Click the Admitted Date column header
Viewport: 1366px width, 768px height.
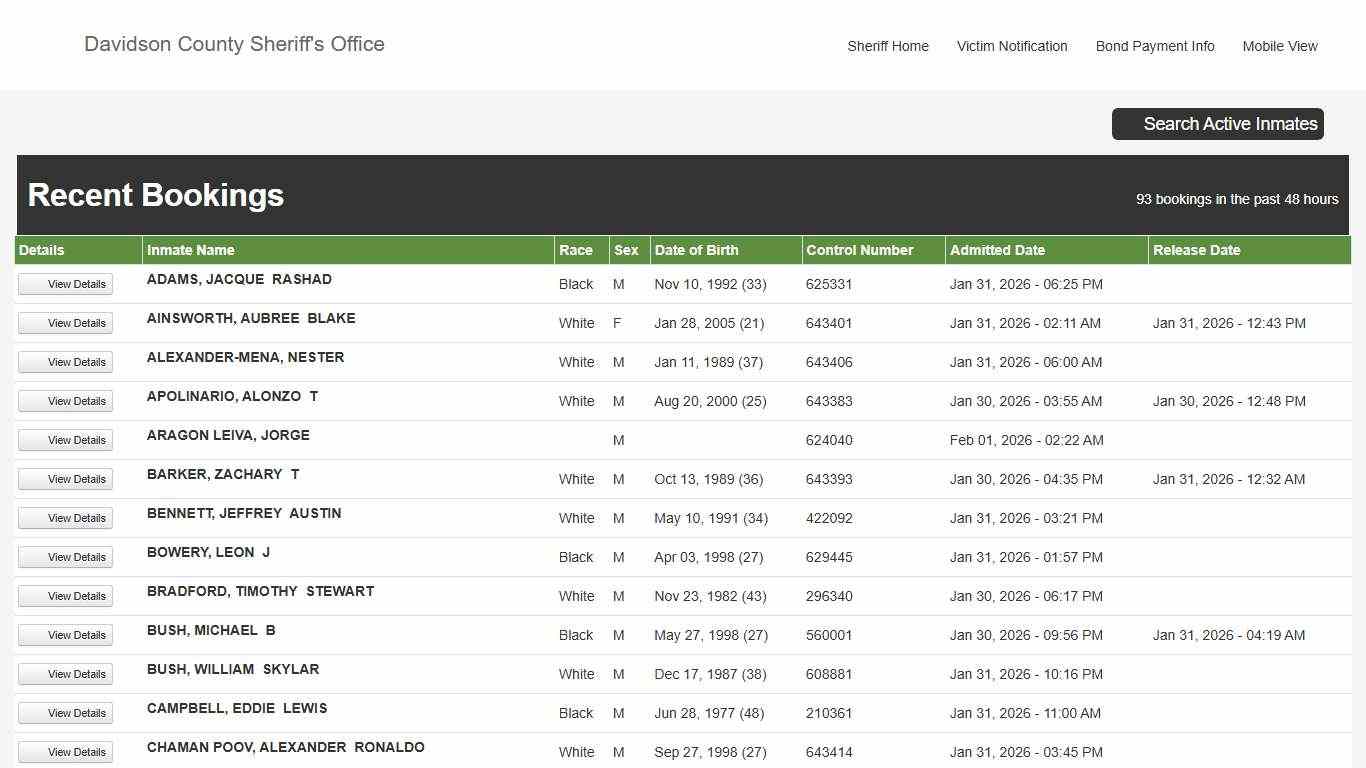[997, 250]
